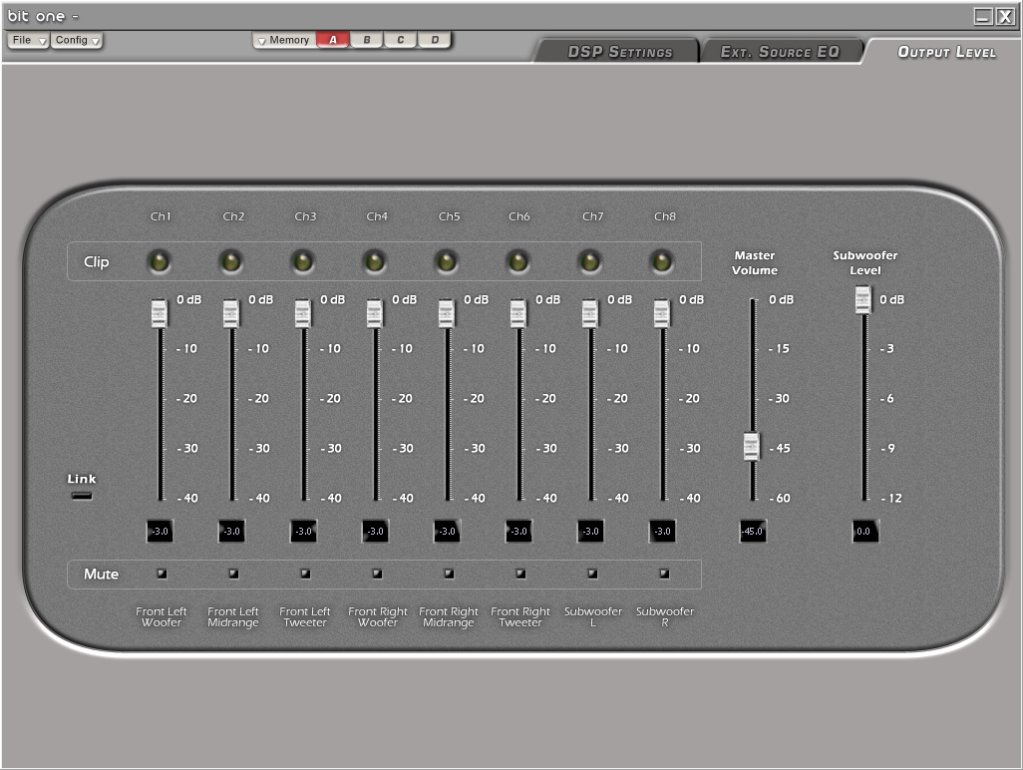
Task: Mute the Subwoofer R channel
Action: click(664, 574)
